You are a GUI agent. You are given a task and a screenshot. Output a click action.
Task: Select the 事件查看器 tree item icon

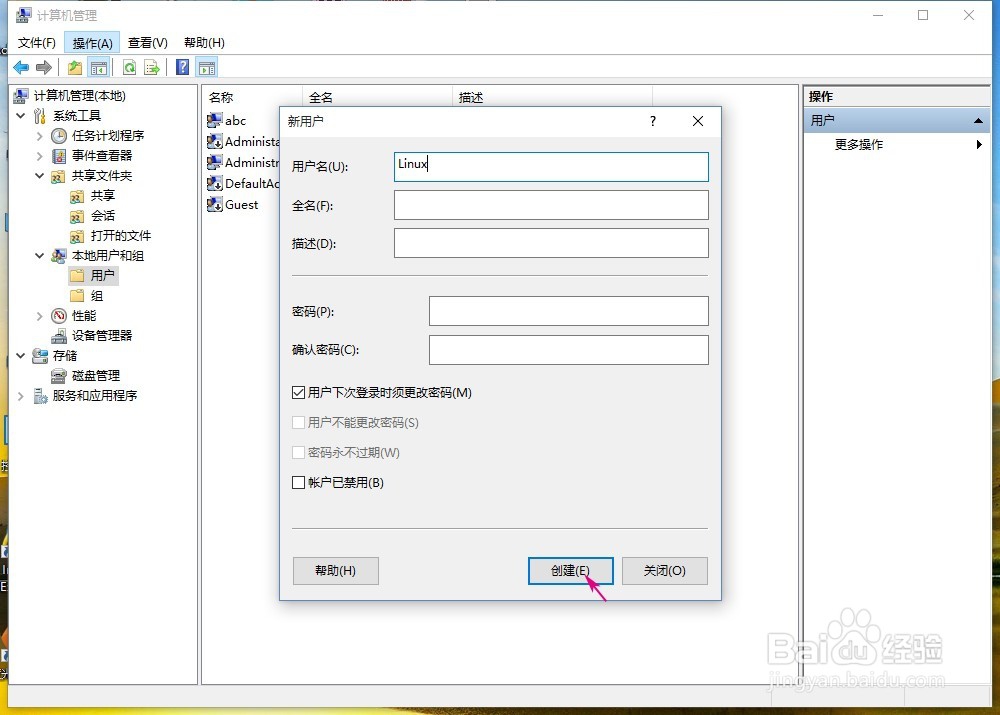coord(60,155)
